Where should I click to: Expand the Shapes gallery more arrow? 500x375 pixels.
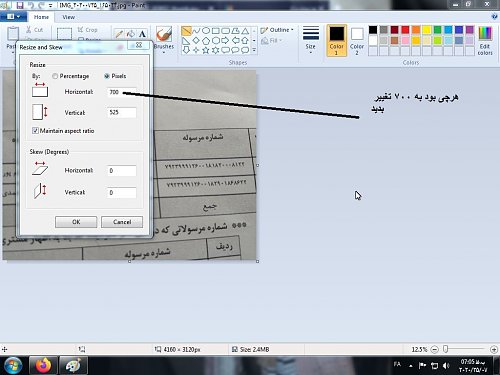[x=254, y=50]
